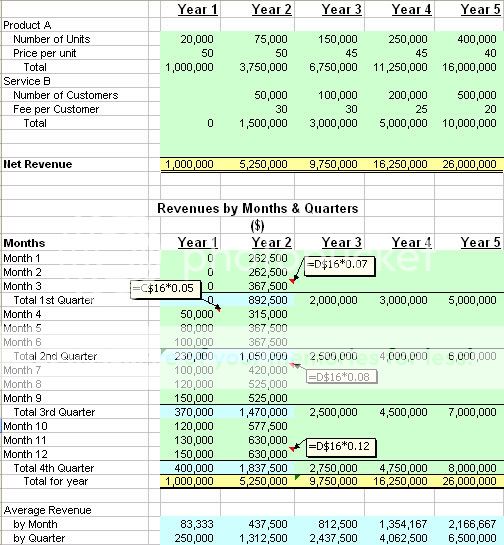Select Product A Year 2 total 3,750,000

(263, 67)
